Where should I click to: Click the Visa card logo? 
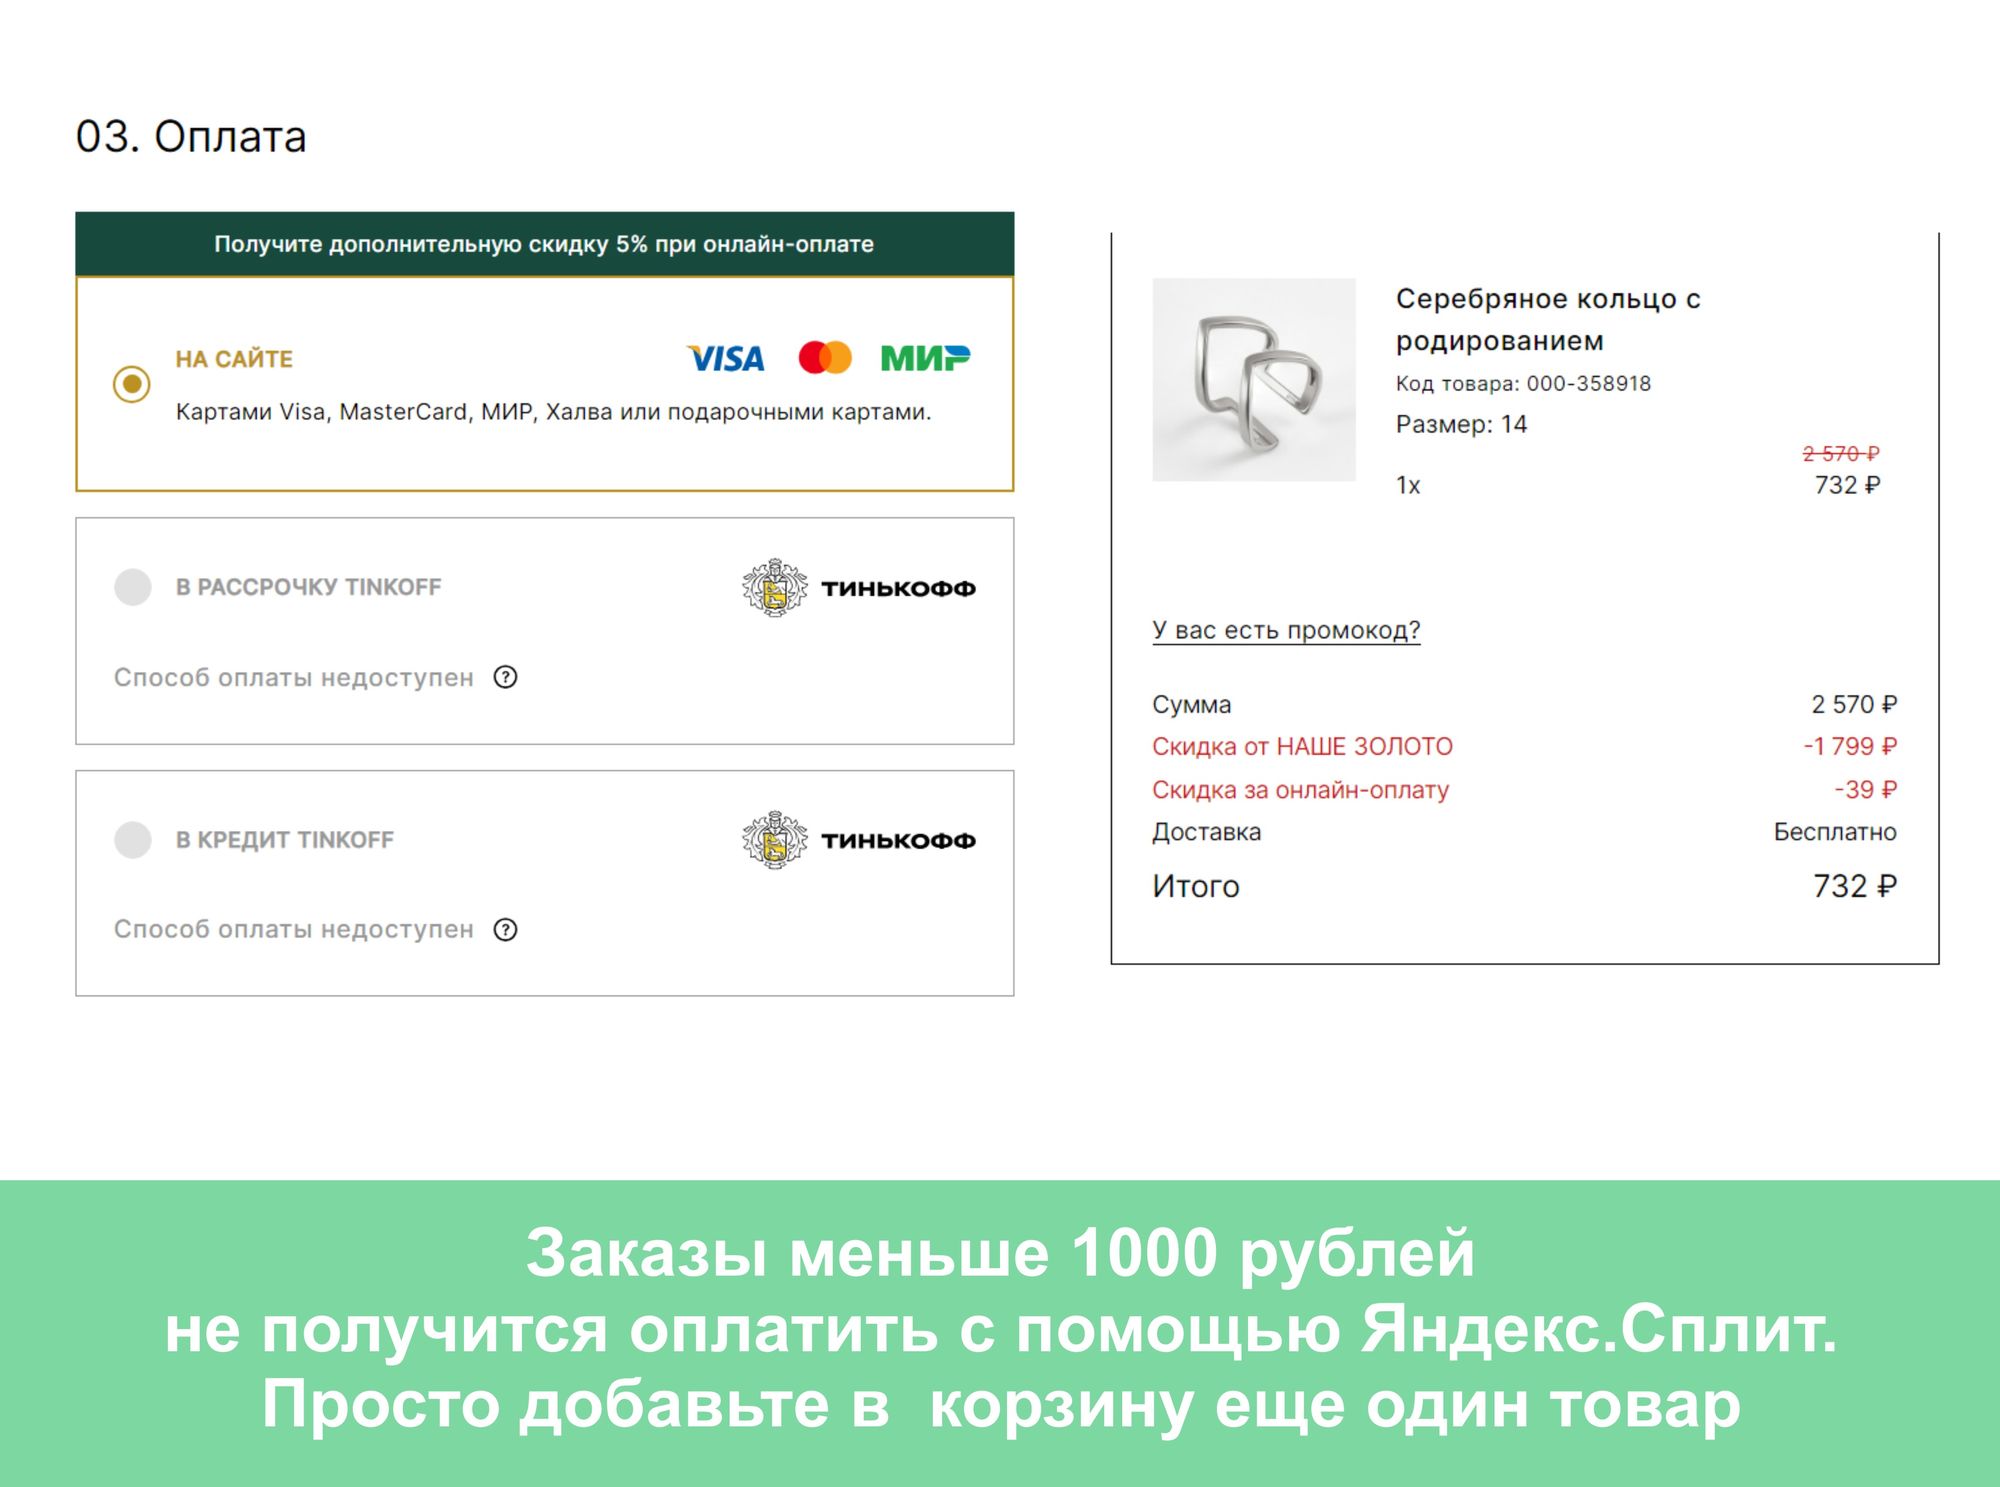(x=726, y=358)
